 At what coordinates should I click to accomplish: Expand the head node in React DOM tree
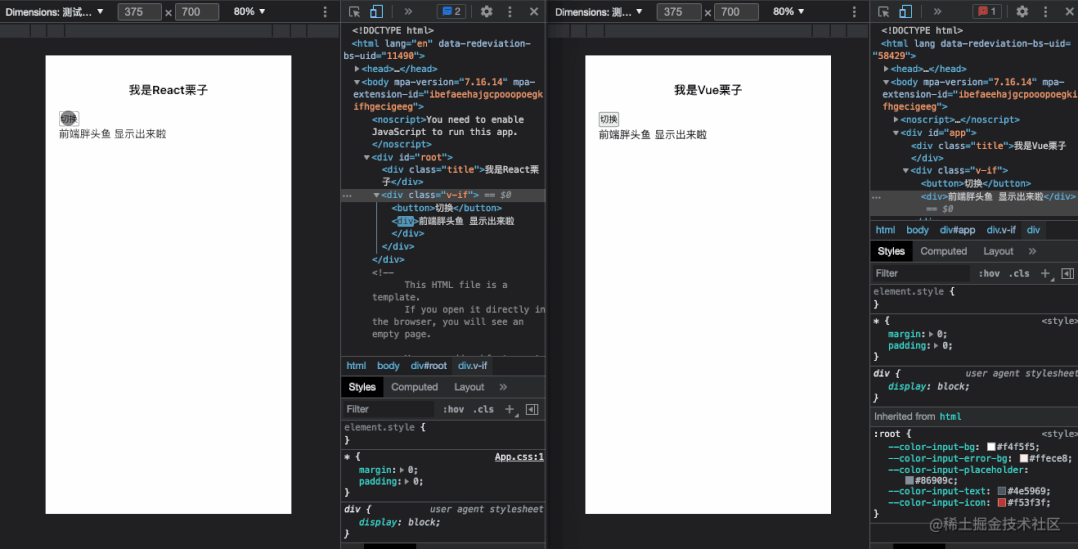pos(357,69)
